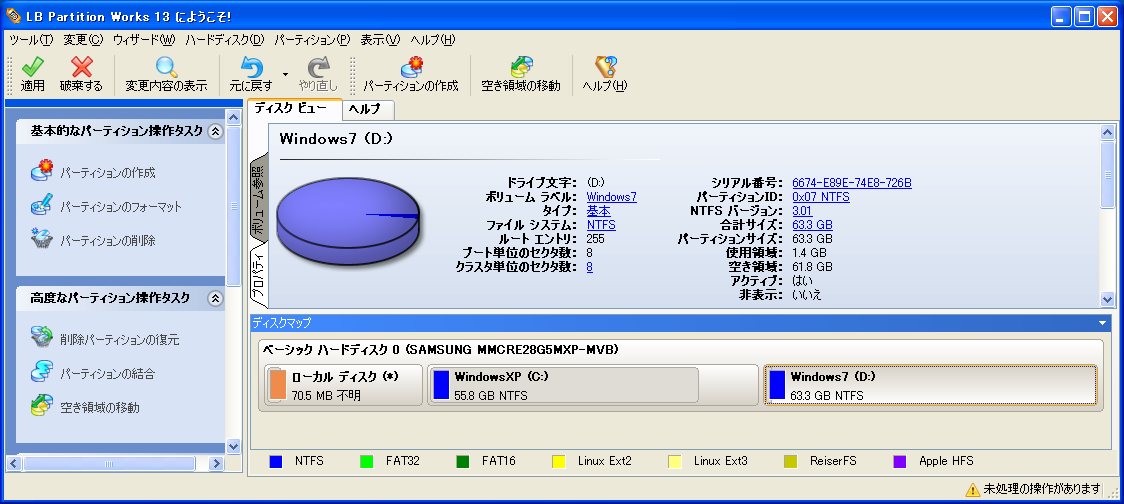Select the プロパティ vertical tab
Image resolution: width=1124 pixels, height=504 pixels.
[x=257, y=275]
